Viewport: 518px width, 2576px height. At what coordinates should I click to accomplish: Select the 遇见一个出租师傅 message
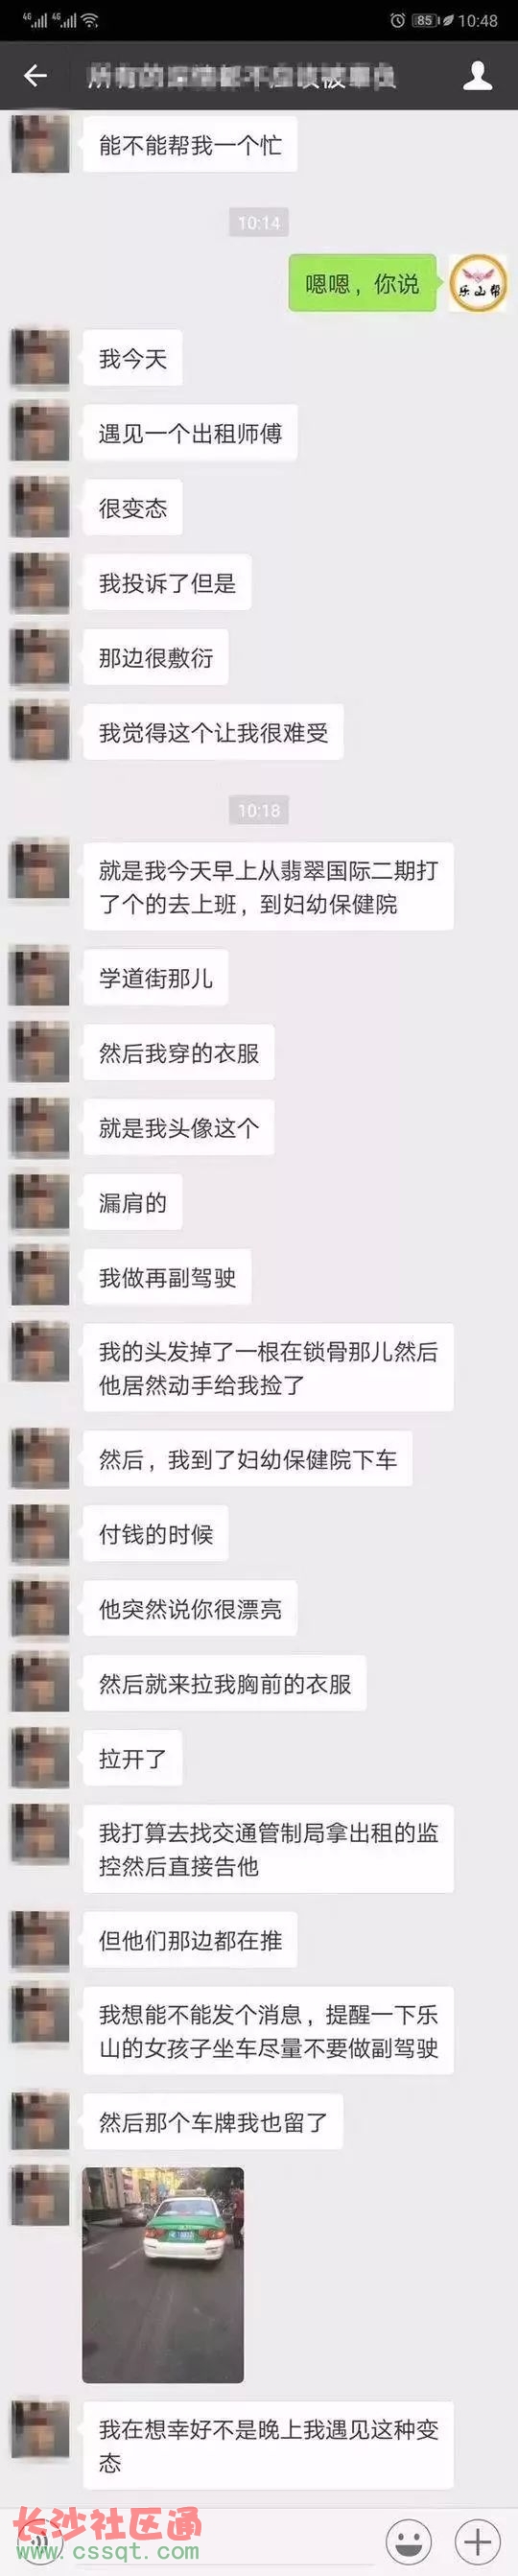click(x=190, y=433)
